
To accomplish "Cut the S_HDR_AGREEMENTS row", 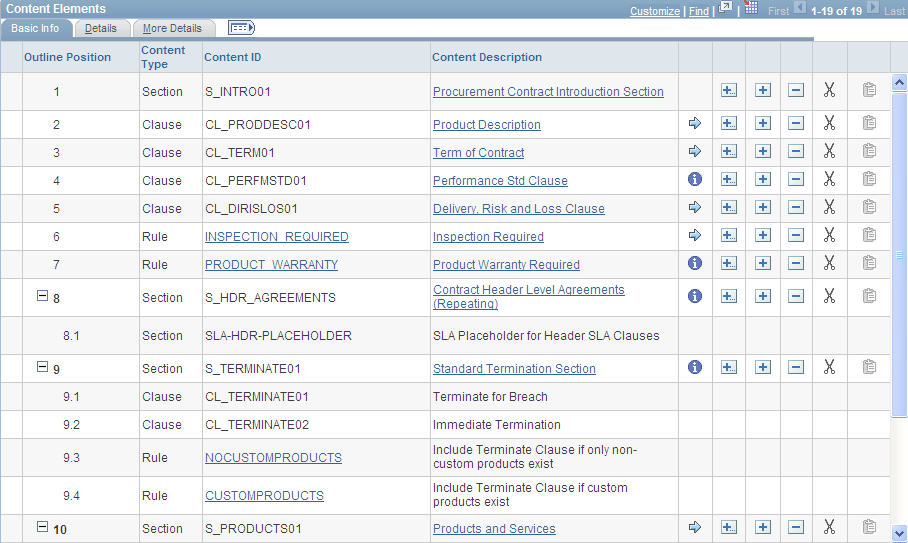I will [829, 296].
